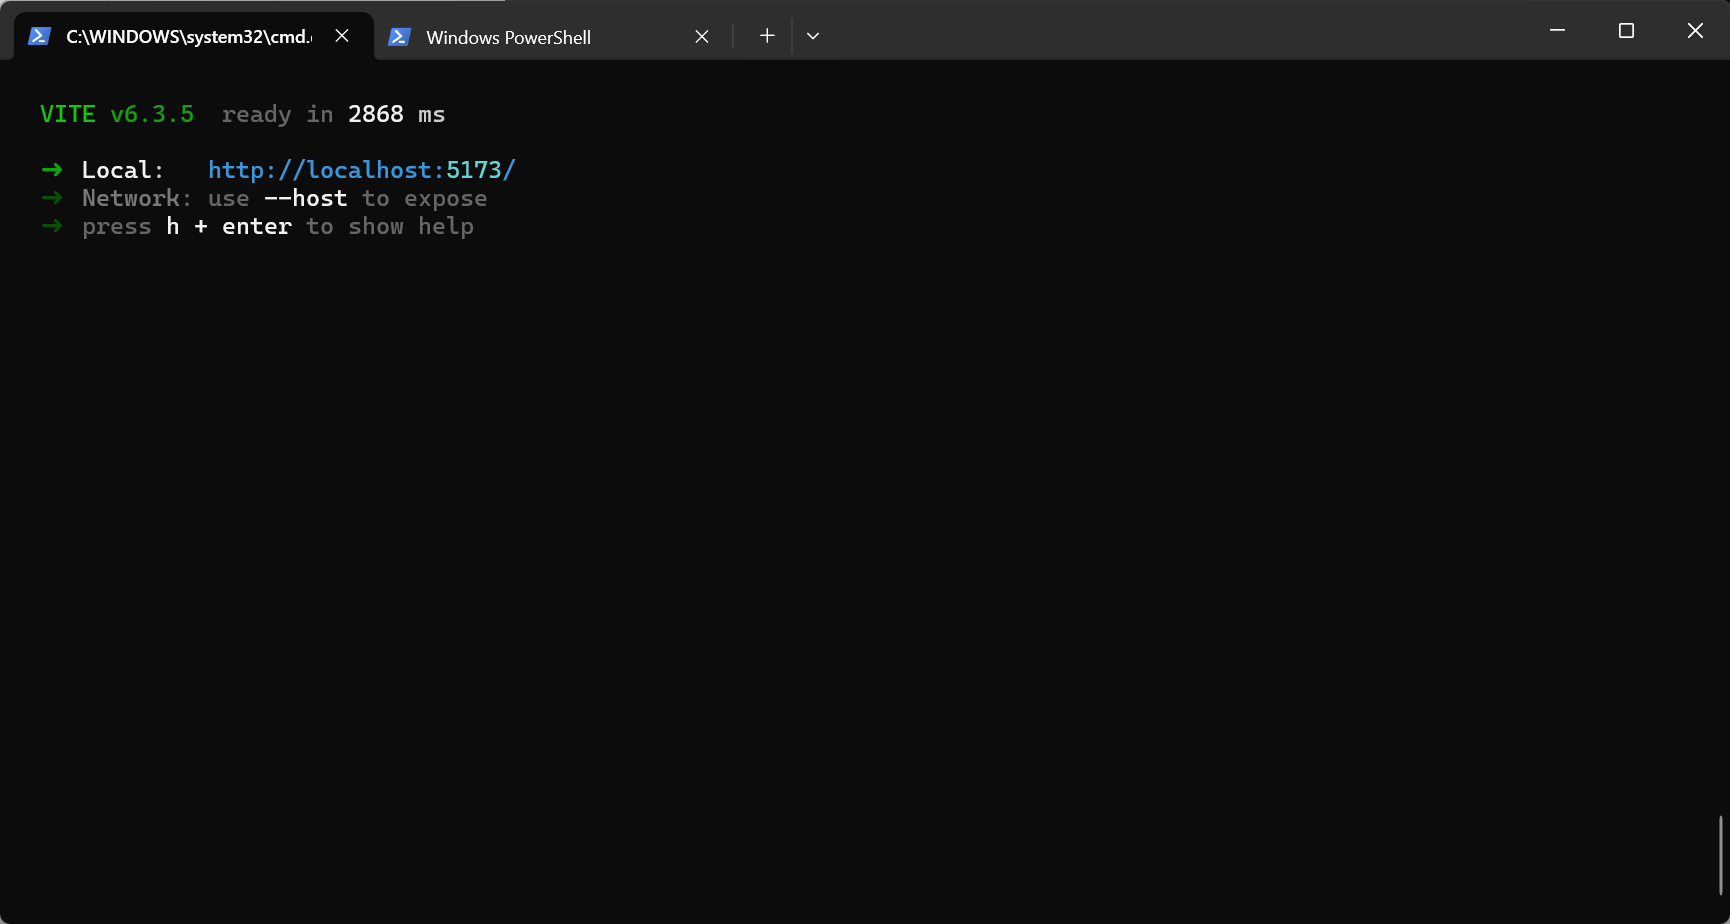Click the arrow beside the press h line
The image size is (1730, 924).
coord(52,226)
